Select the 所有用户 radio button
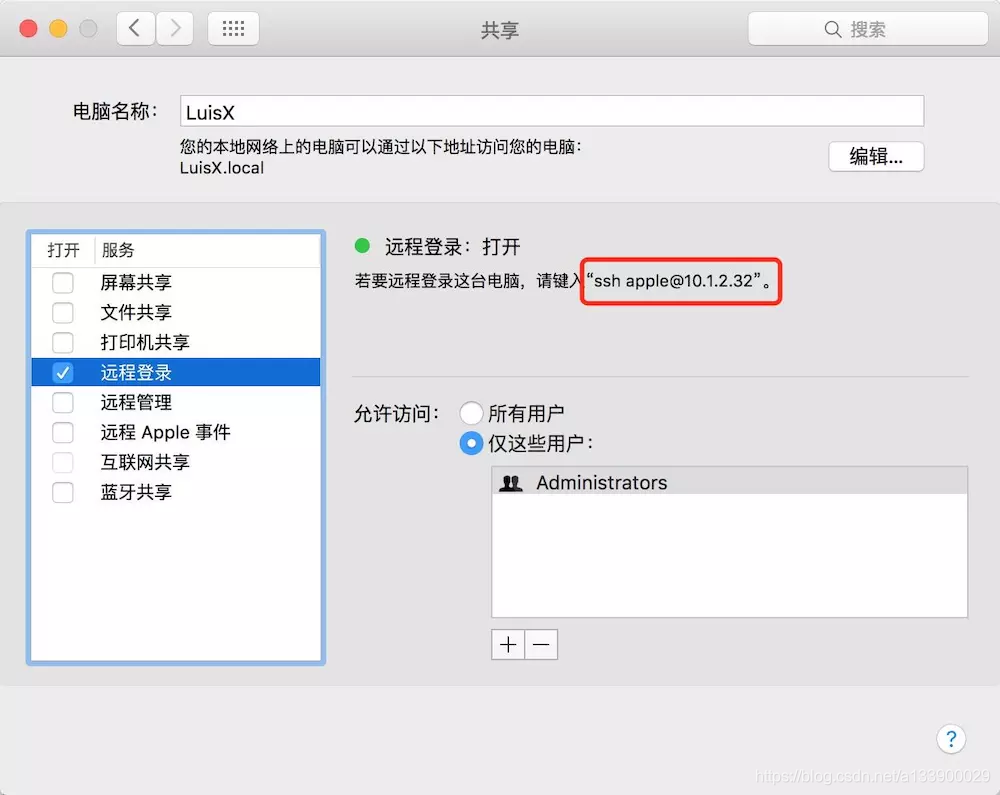The height and width of the screenshot is (795, 1000). [x=471, y=413]
